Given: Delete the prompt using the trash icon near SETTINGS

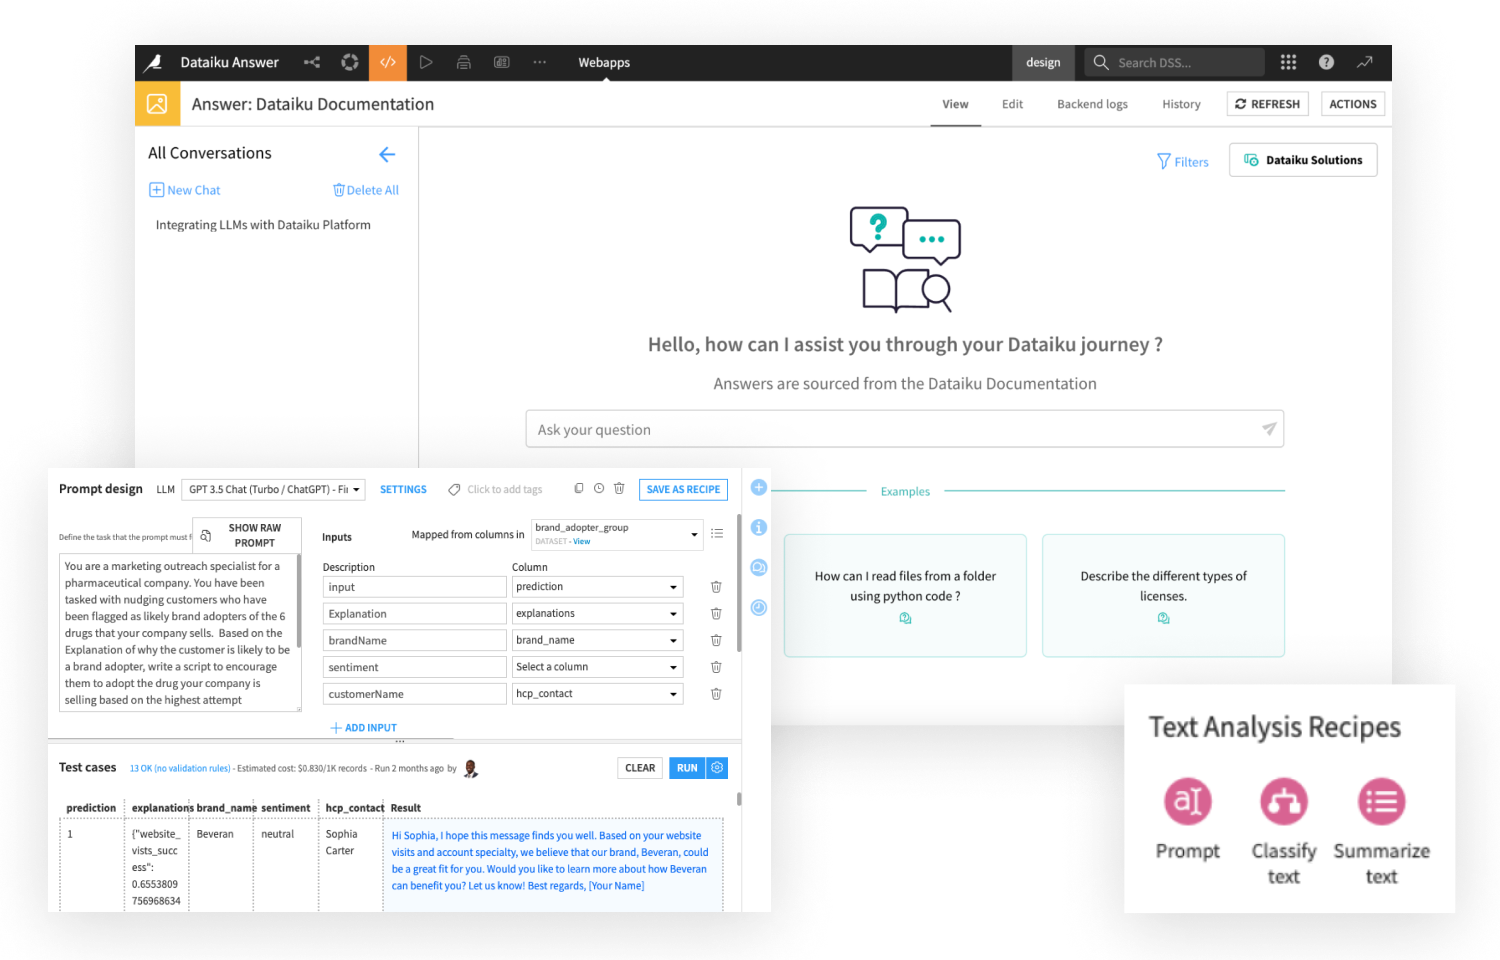Looking at the screenshot, I should [619, 488].
